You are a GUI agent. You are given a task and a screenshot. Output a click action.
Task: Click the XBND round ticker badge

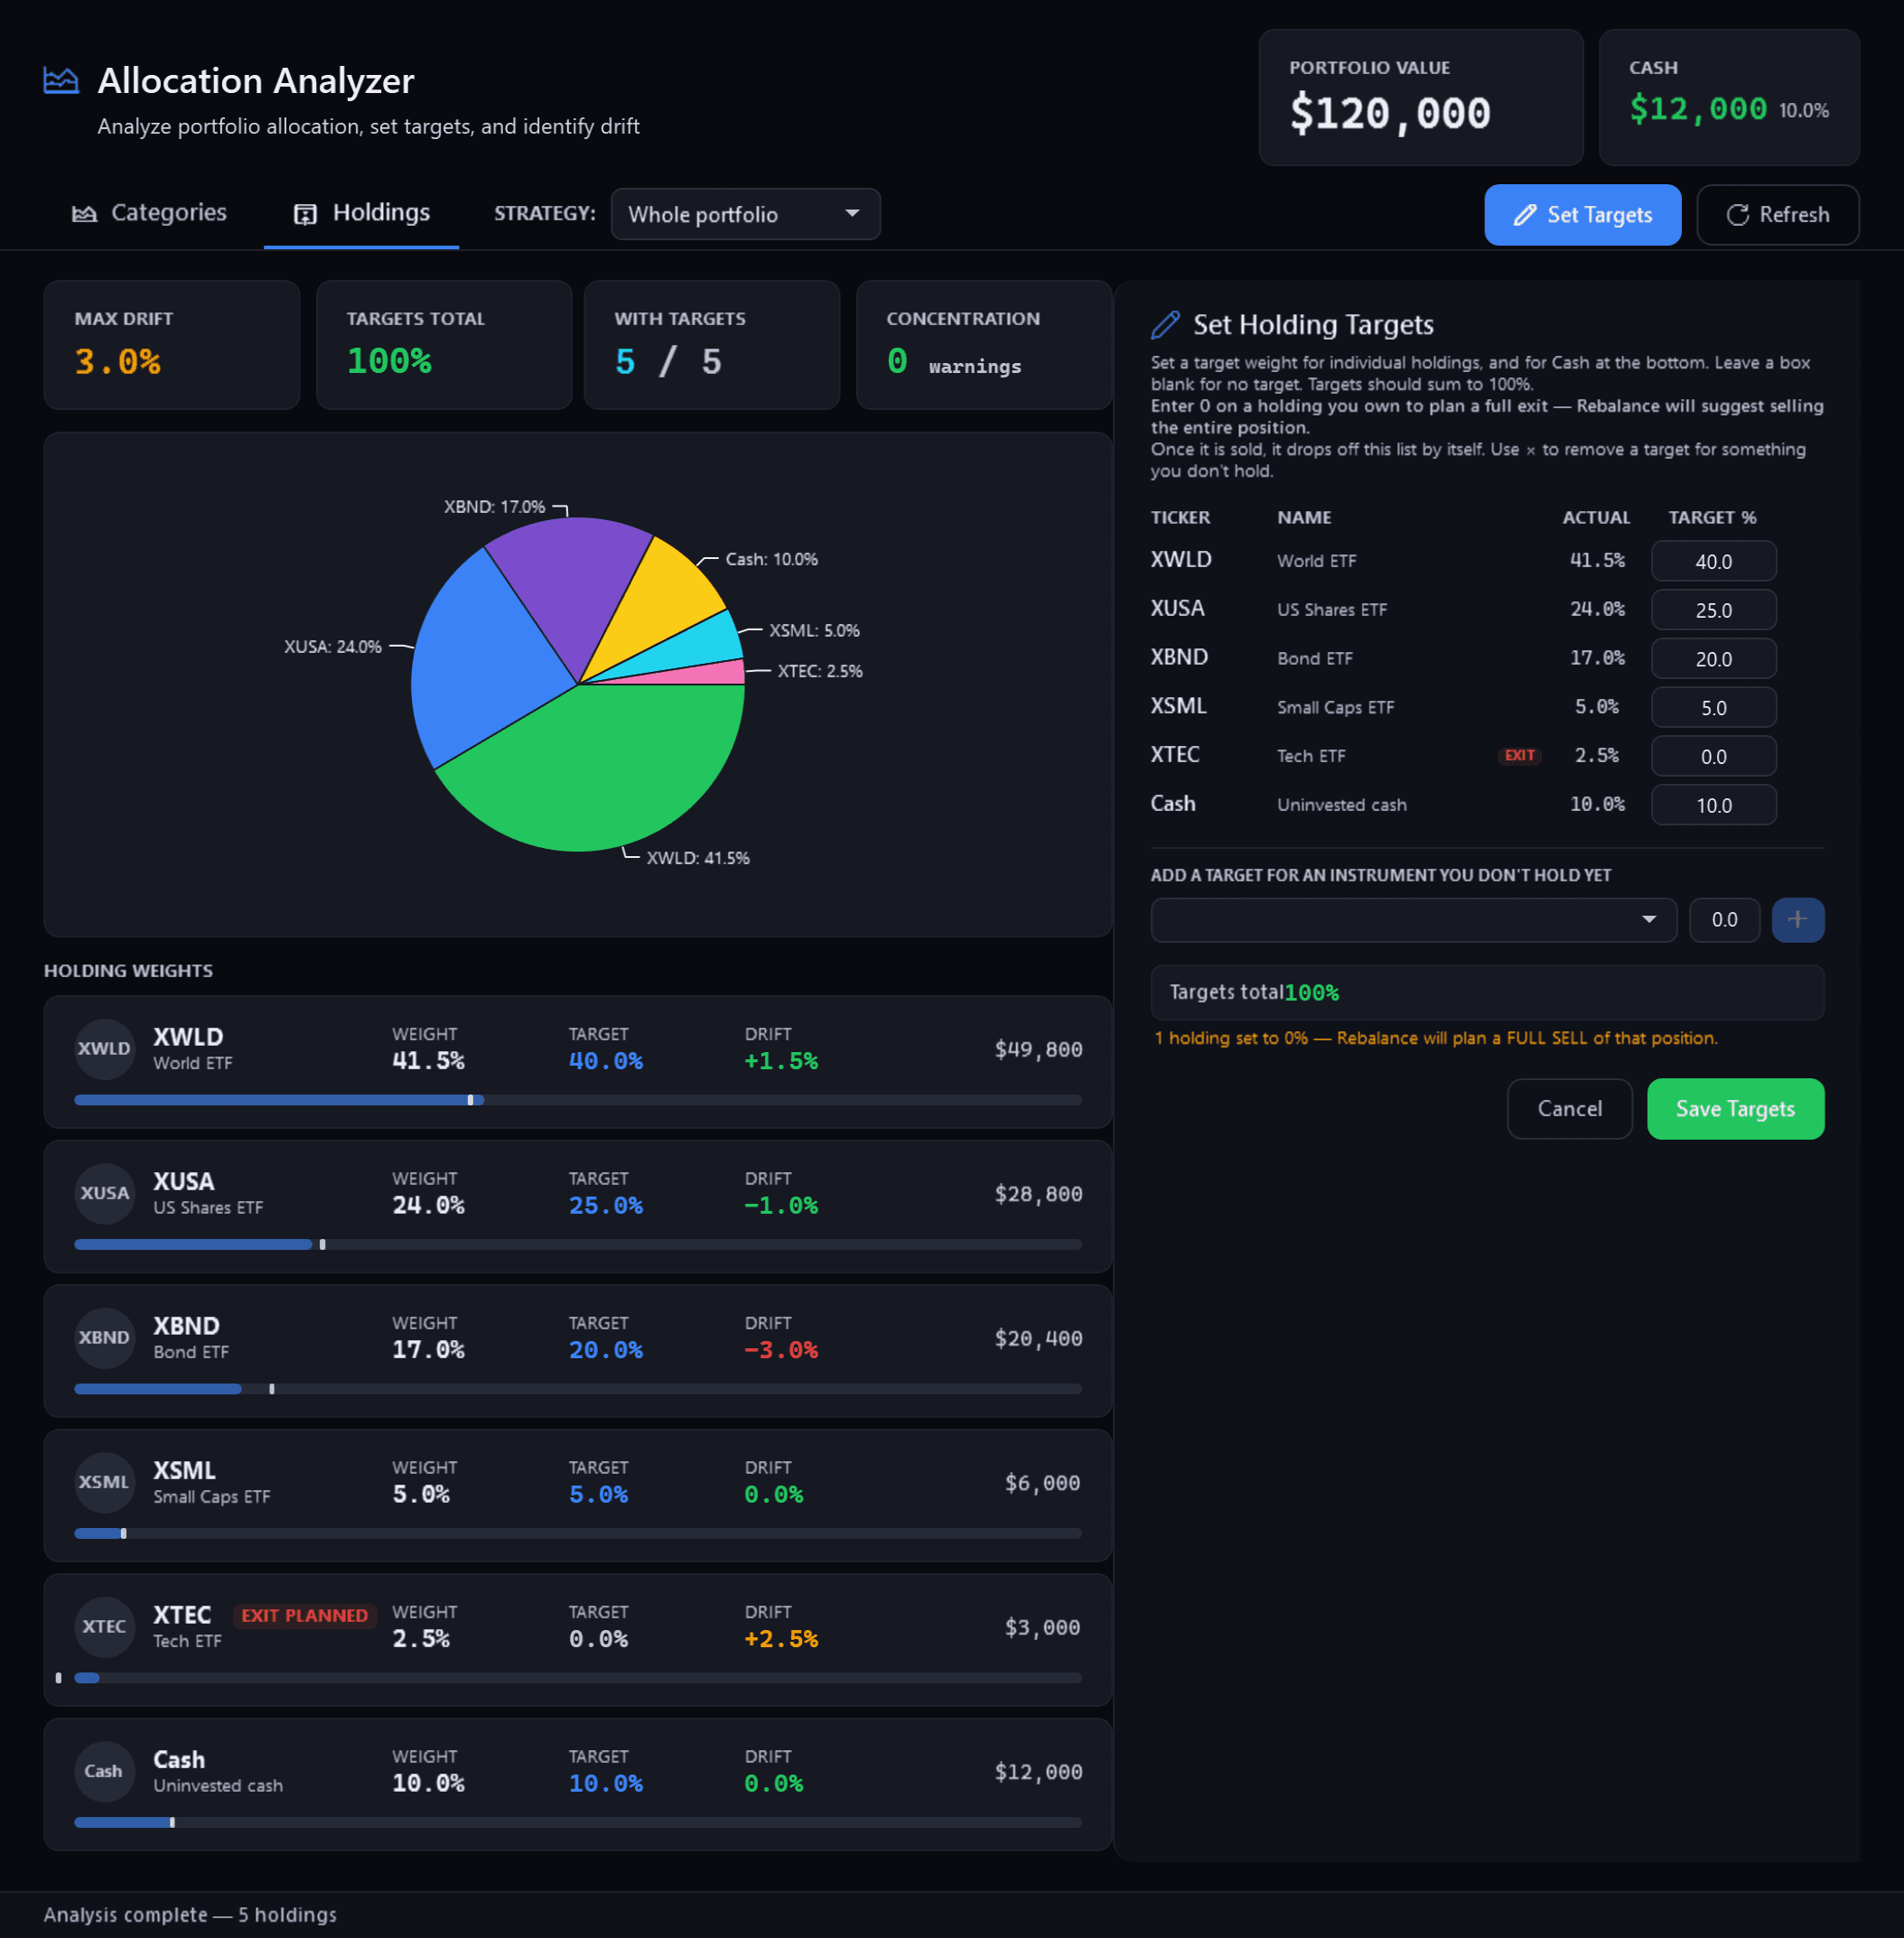(x=105, y=1337)
